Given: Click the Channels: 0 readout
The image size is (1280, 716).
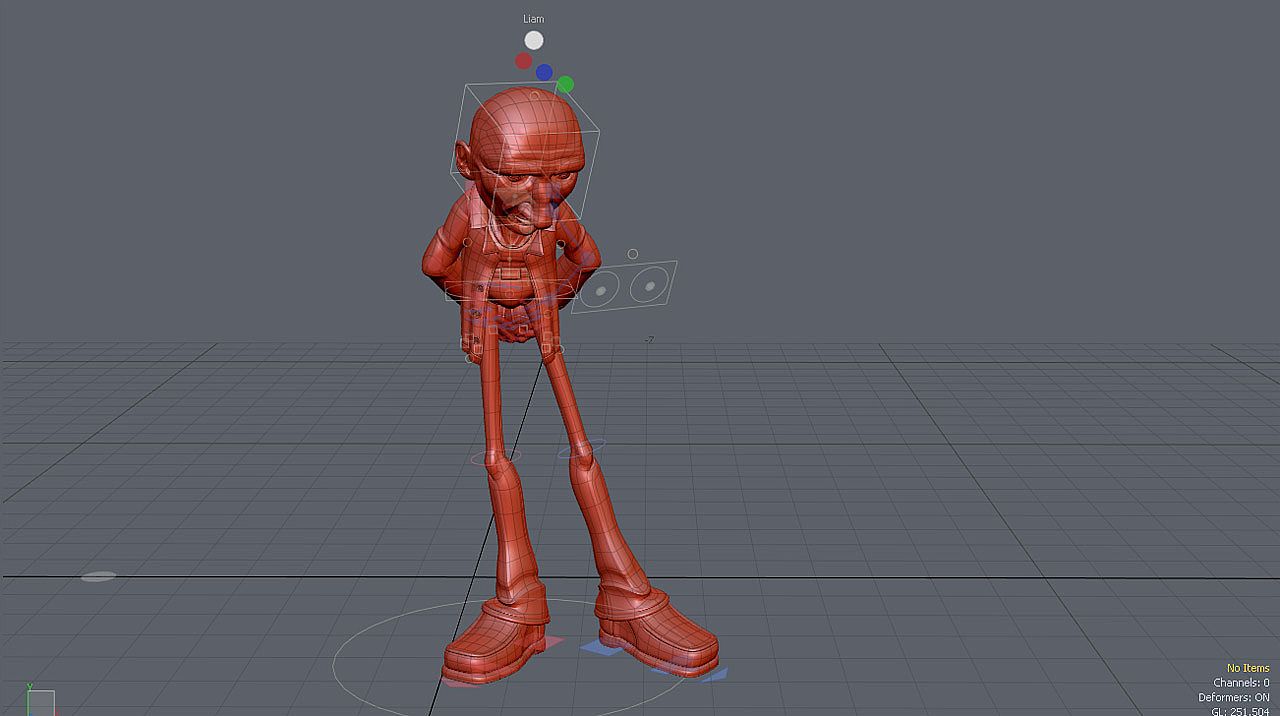Looking at the screenshot, I should tap(1241, 682).
